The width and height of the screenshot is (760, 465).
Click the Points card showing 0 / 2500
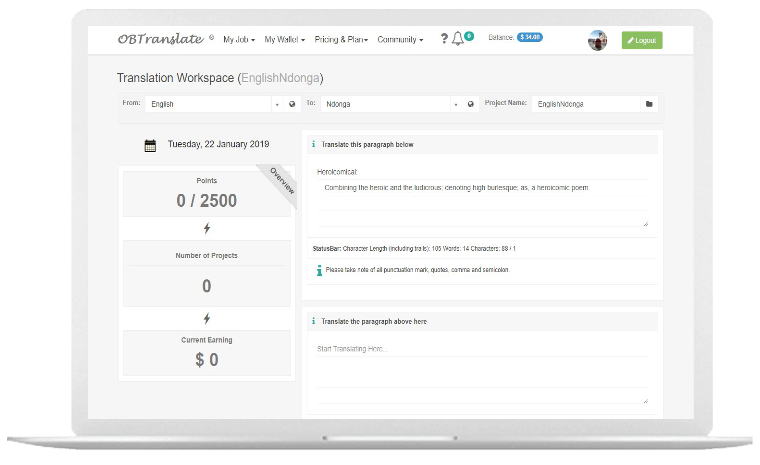tap(206, 193)
